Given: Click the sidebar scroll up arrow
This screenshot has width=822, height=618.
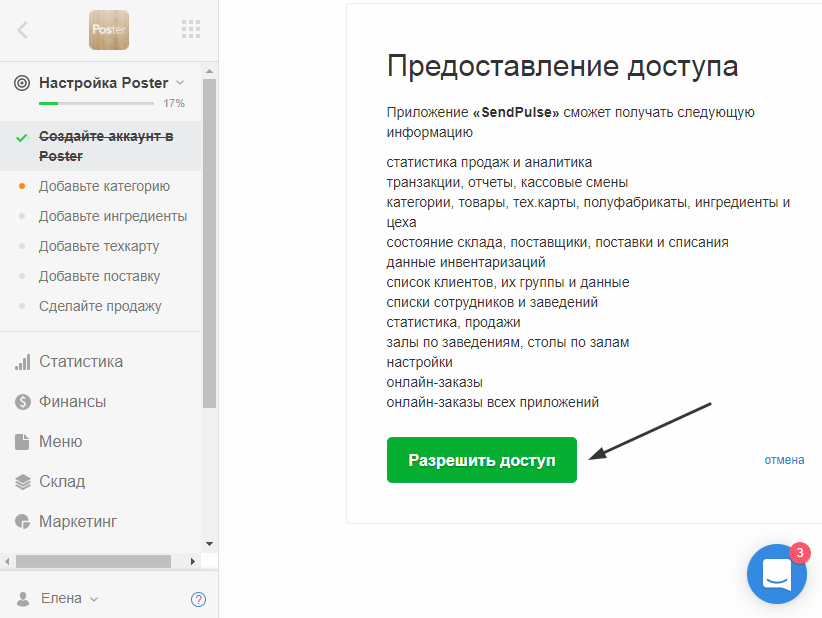Looking at the screenshot, I should click(x=210, y=71).
